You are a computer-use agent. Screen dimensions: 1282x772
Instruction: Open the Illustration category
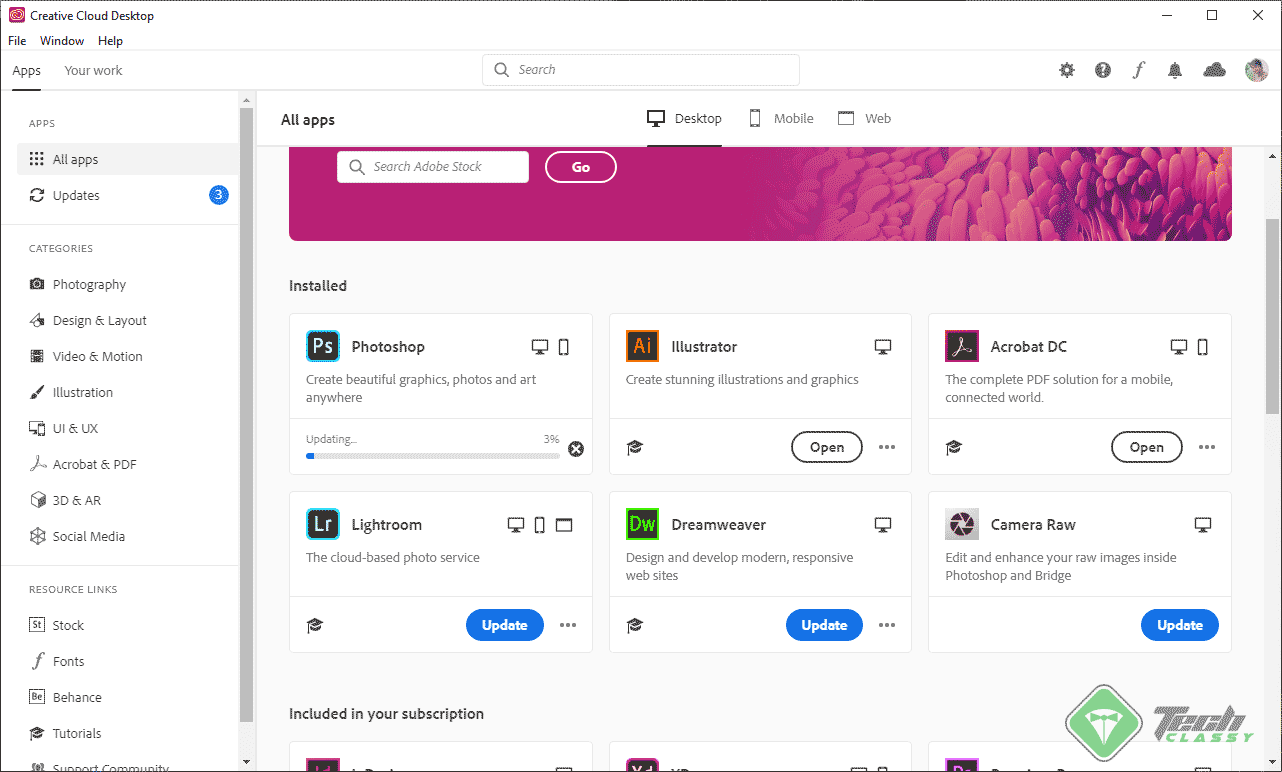click(35, 392)
